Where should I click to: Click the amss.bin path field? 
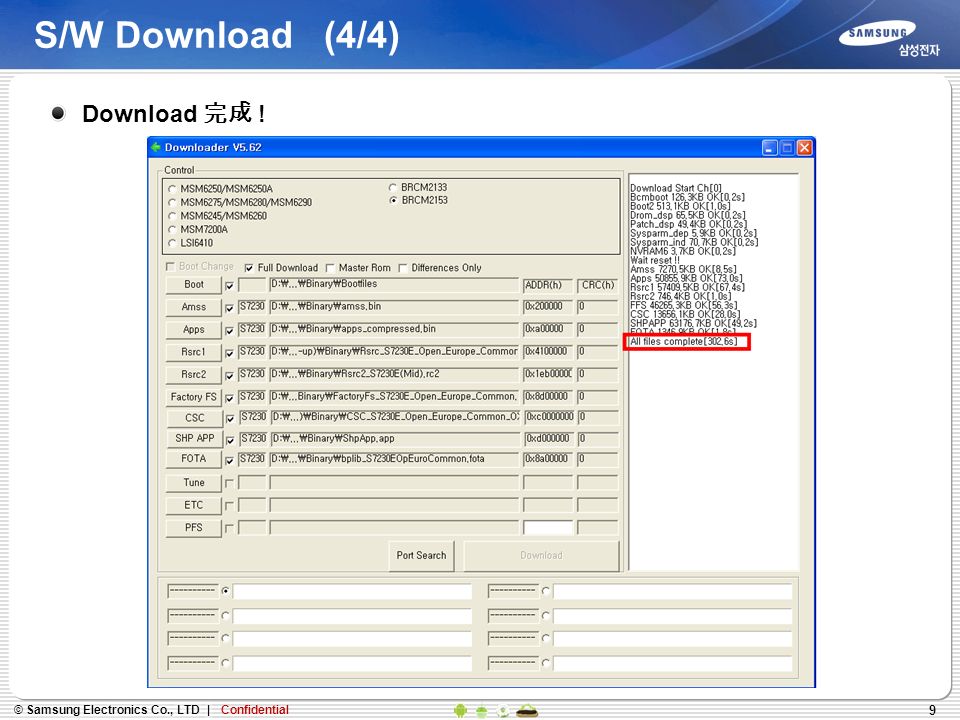(394, 307)
